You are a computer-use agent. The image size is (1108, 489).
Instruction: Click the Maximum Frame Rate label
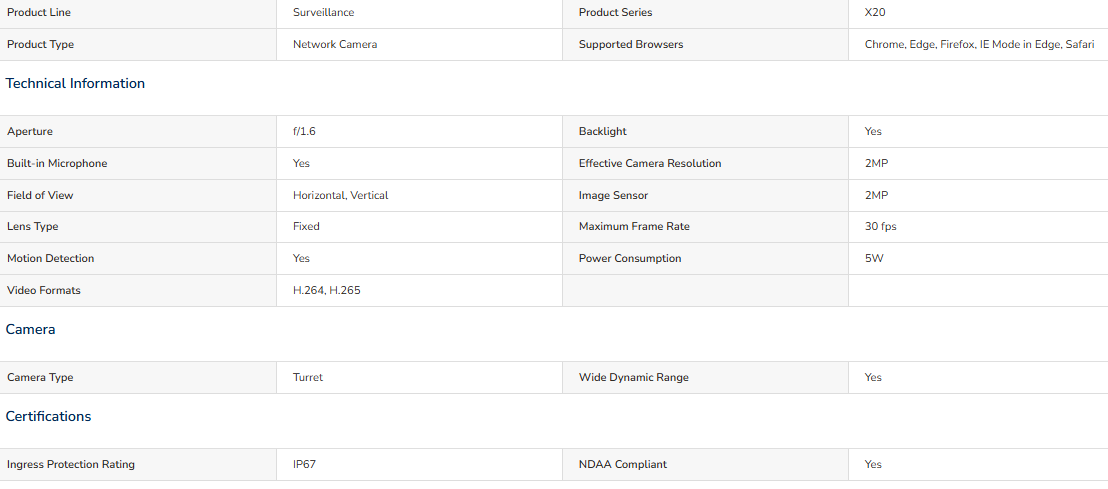pyautogui.click(x=634, y=227)
